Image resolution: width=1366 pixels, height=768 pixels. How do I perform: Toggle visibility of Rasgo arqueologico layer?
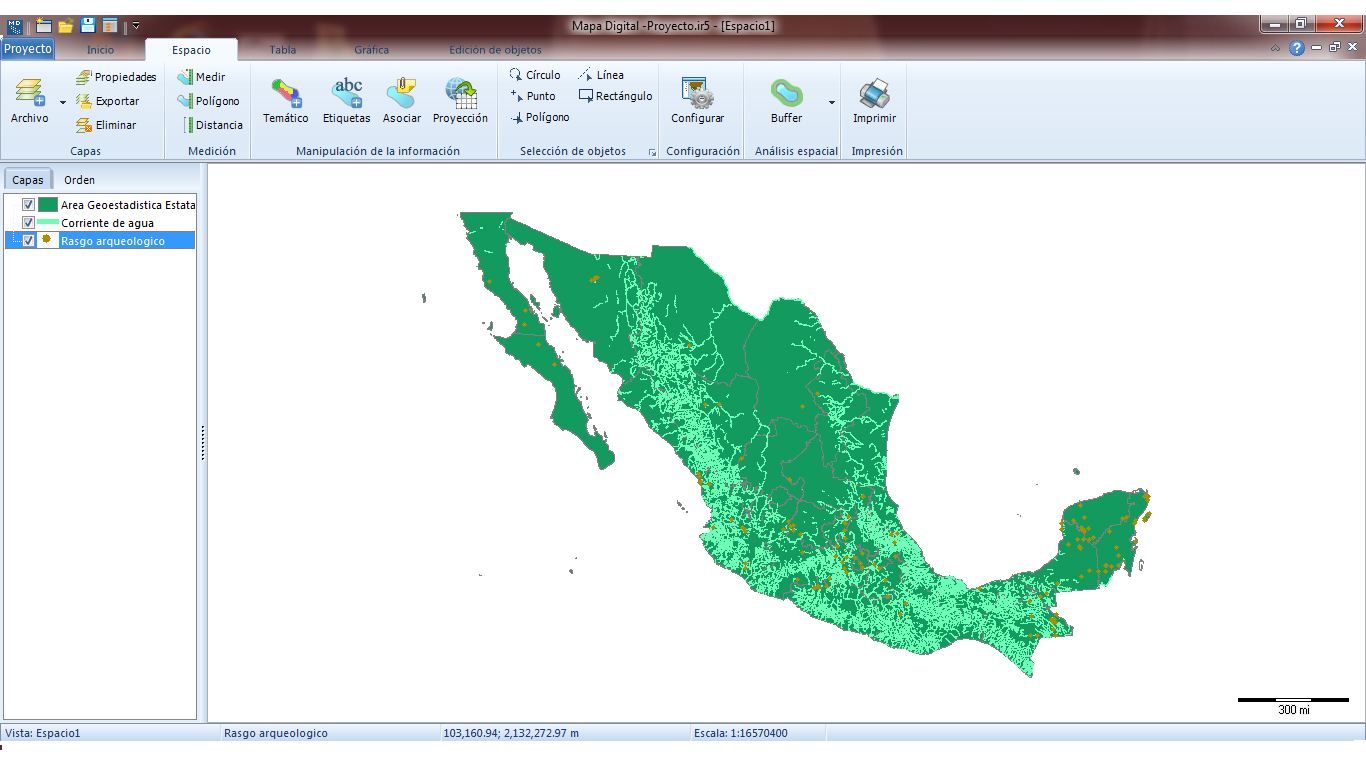[x=27, y=240]
